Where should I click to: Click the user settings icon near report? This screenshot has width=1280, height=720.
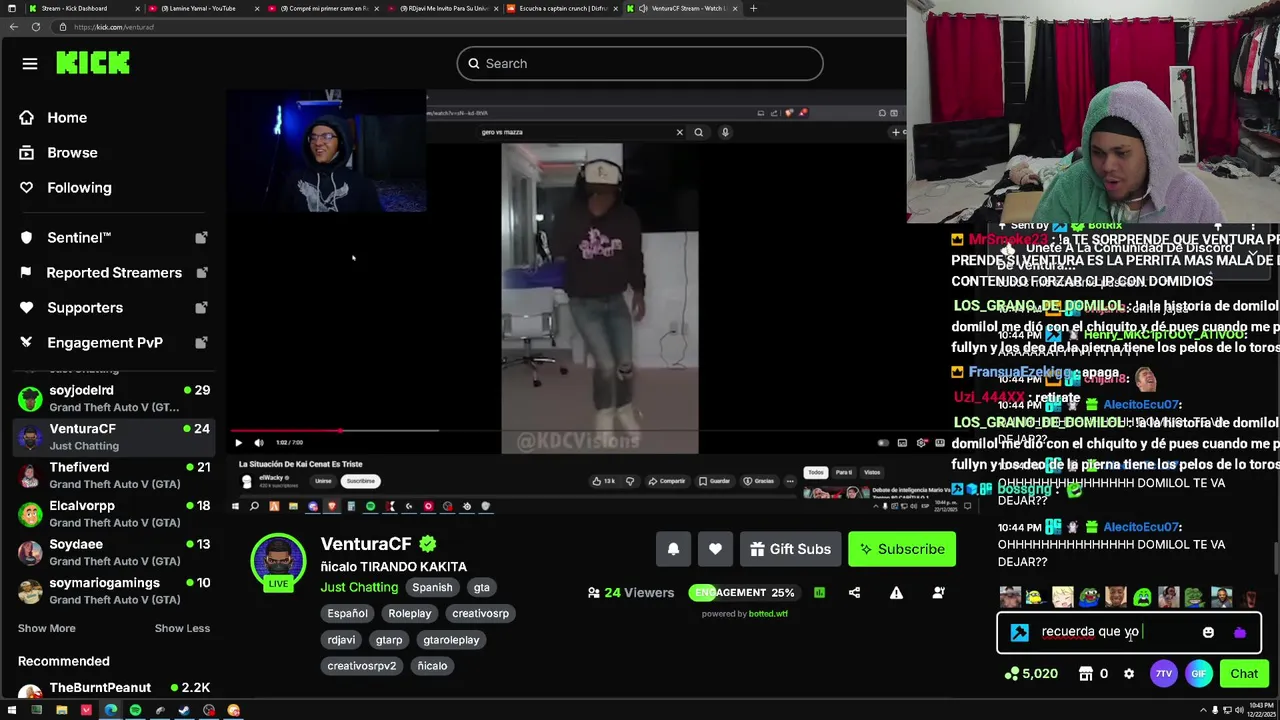pyautogui.click(x=938, y=593)
